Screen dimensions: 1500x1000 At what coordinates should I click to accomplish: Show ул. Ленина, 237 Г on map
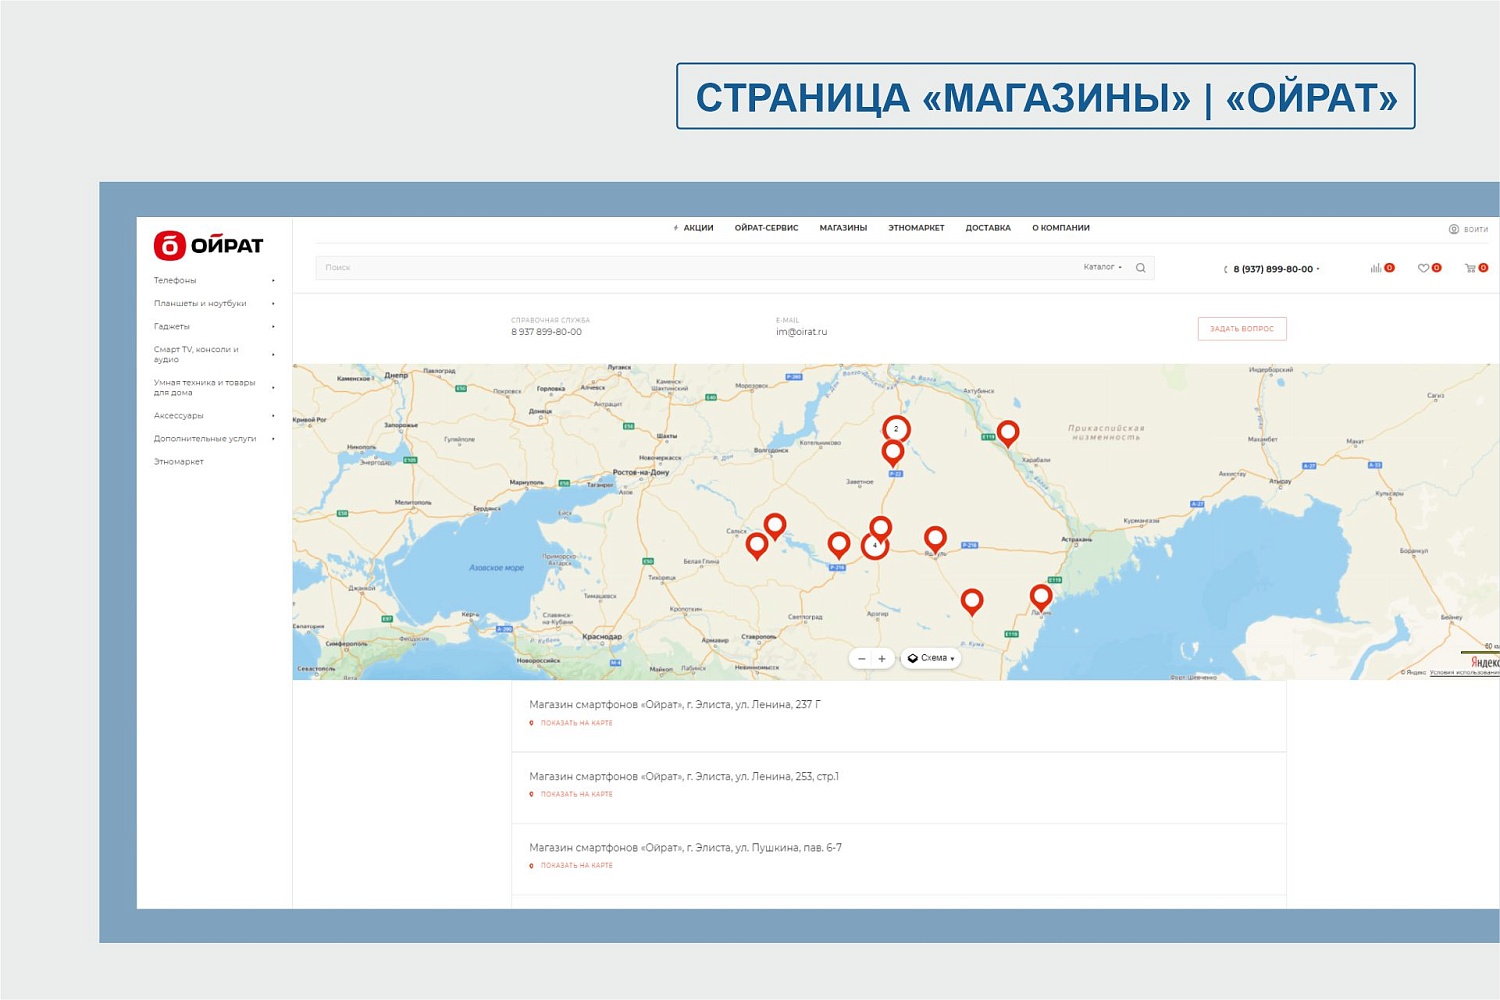pyautogui.click(x=577, y=723)
